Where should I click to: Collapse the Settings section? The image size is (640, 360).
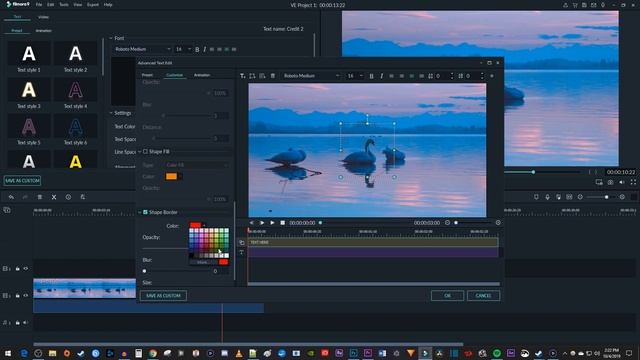click(111, 113)
